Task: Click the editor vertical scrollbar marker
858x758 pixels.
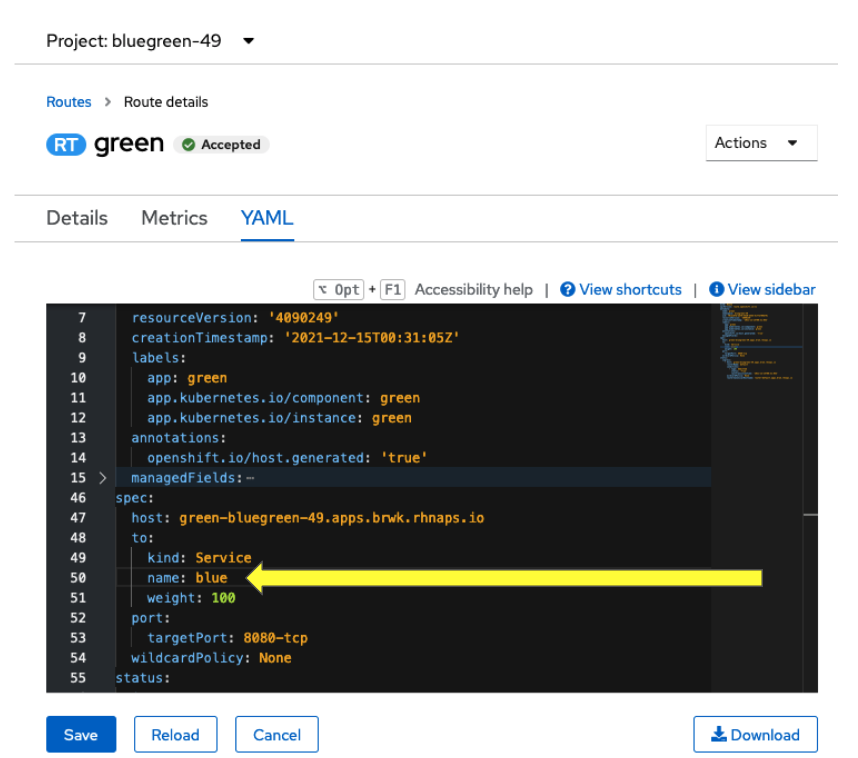Action: (x=810, y=514)
